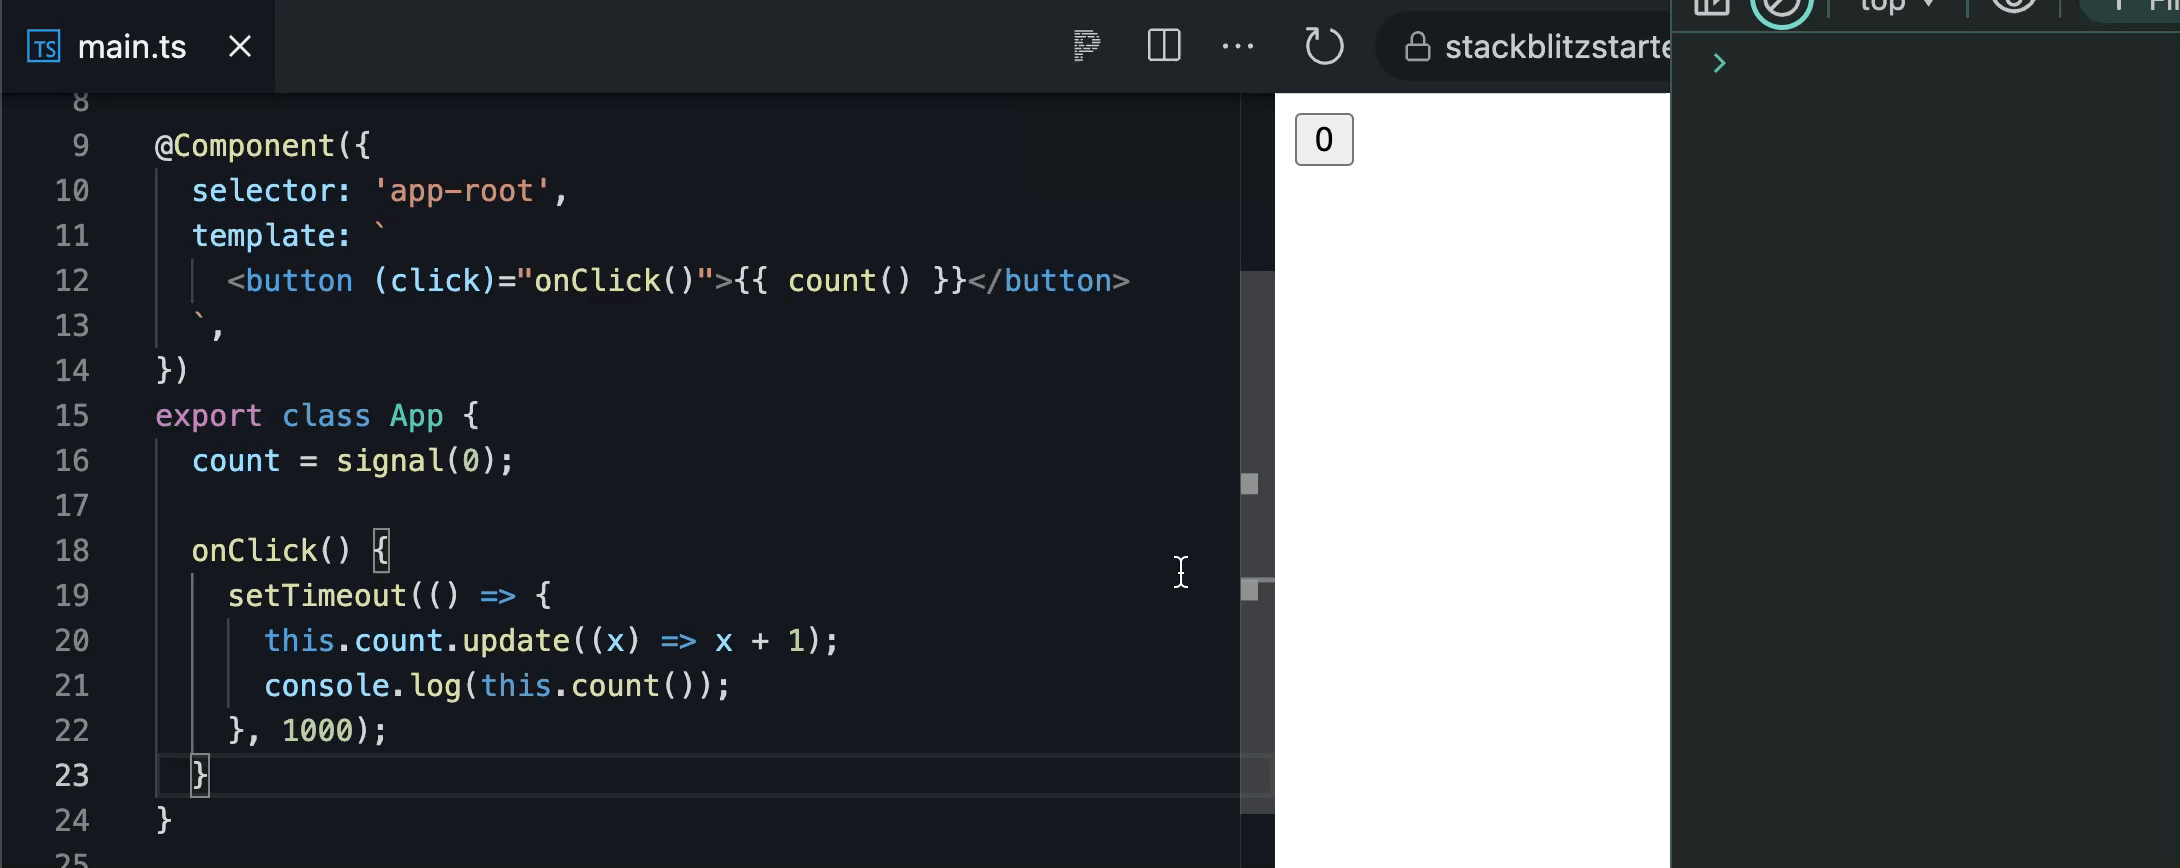Click the opening button tag in the template
The width and height of the screenshot is (2180, 868).
290,281
